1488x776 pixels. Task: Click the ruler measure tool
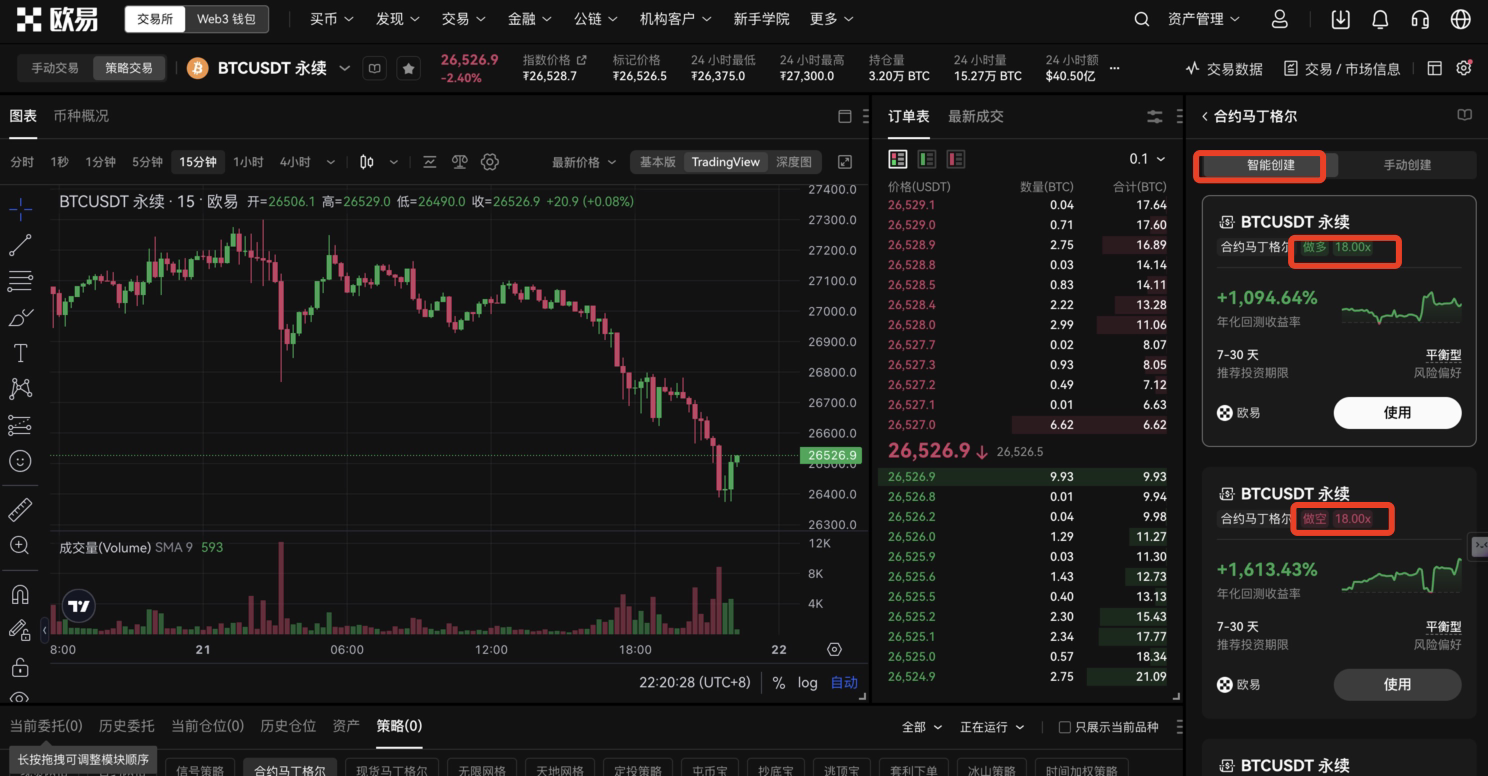coord(20,510)
